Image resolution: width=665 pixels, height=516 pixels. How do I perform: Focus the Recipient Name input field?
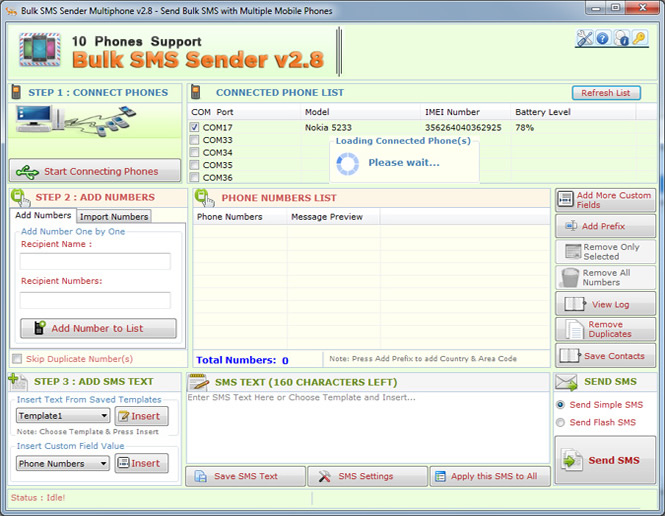[95, 261]
